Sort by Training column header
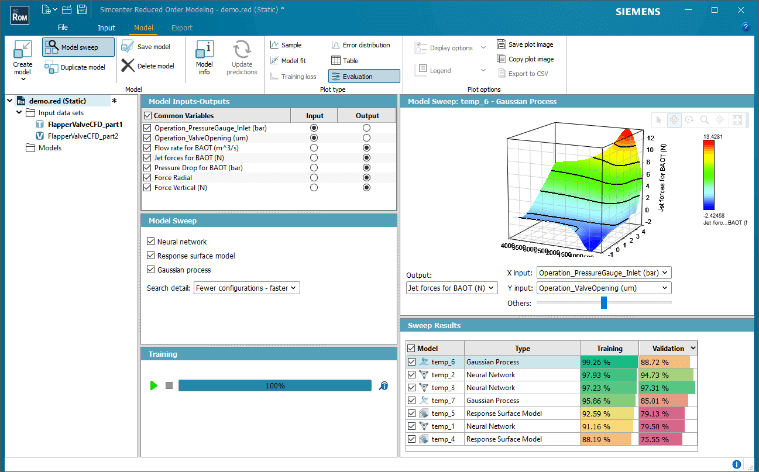Screen dimensions: 759x472 point(609,348)
